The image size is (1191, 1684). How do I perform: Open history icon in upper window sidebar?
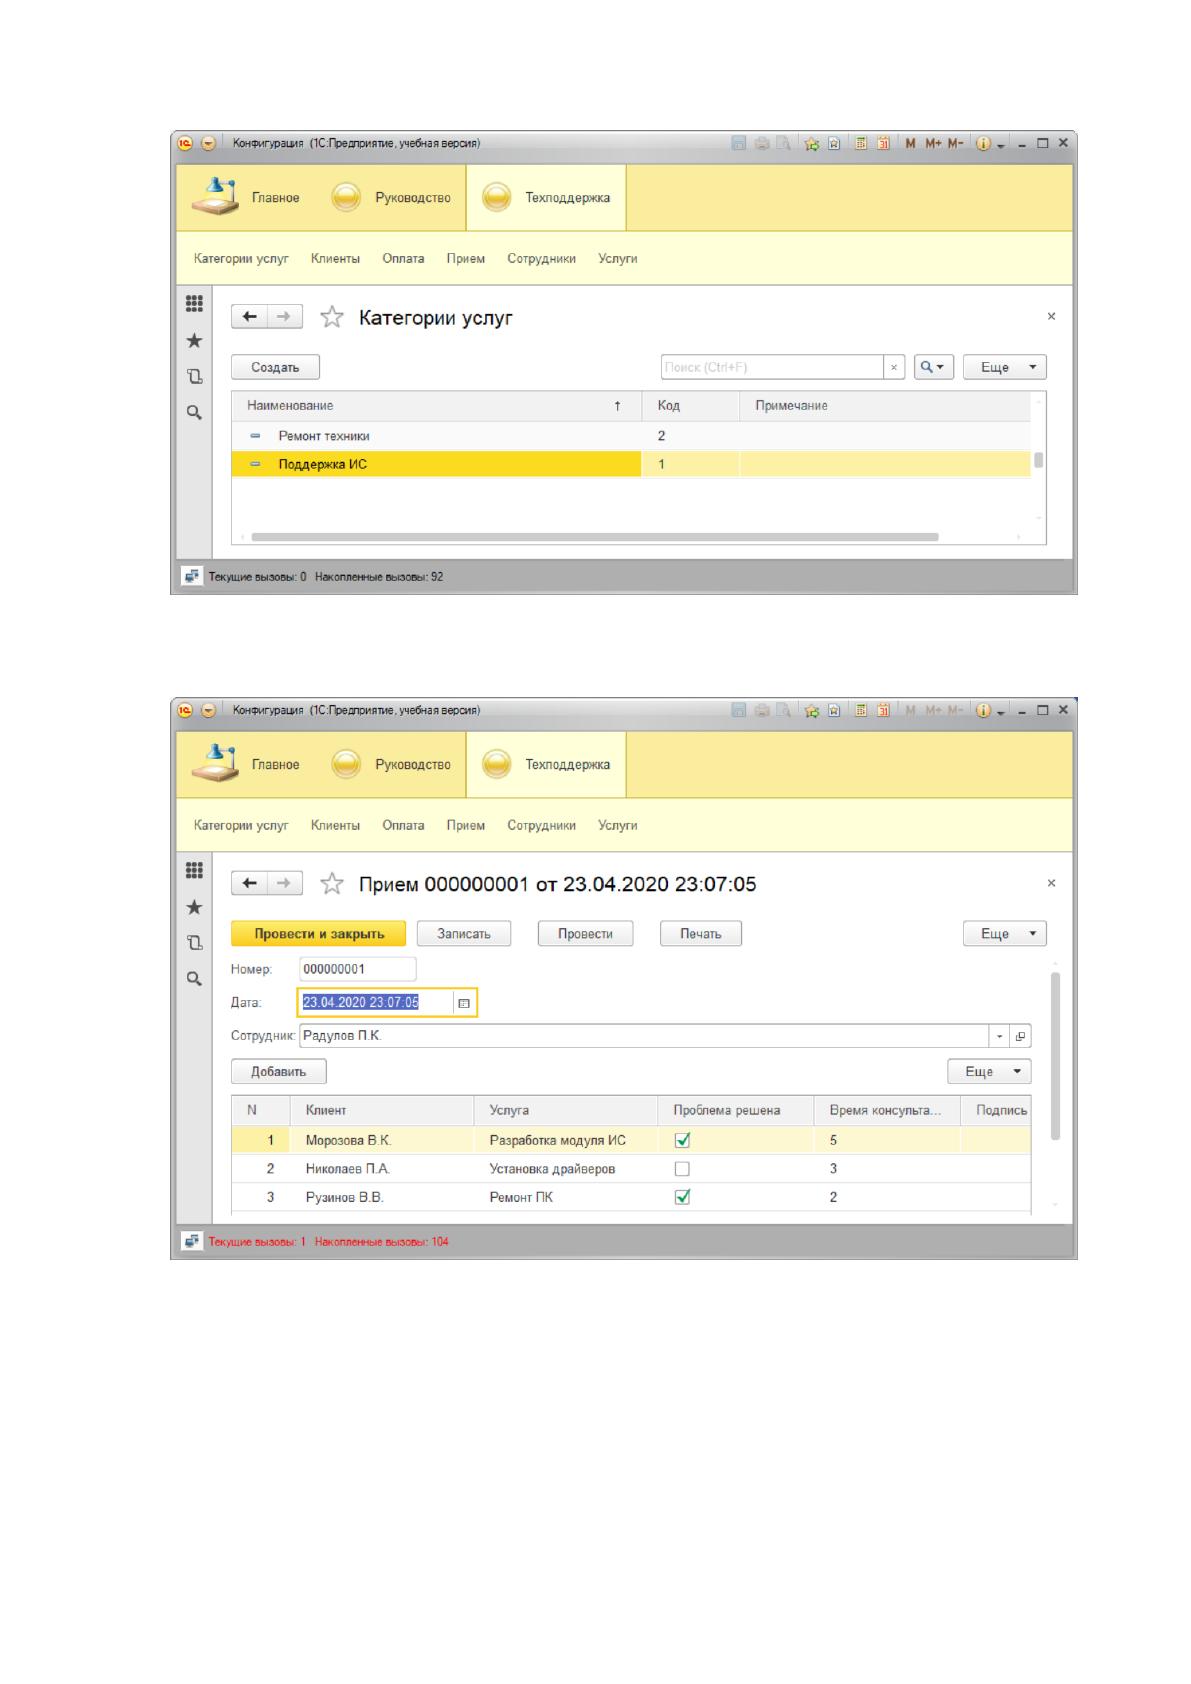[195, 377]
